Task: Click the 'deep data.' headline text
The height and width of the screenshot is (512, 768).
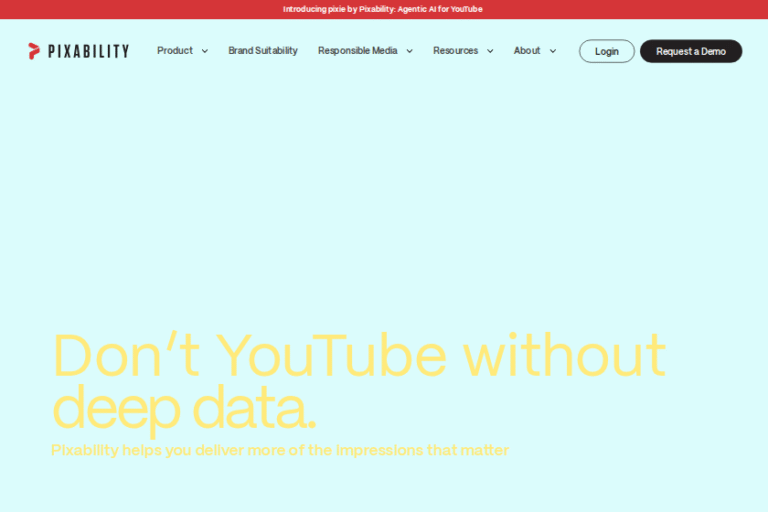Action: pyautogui.click(x=184, y=408)
